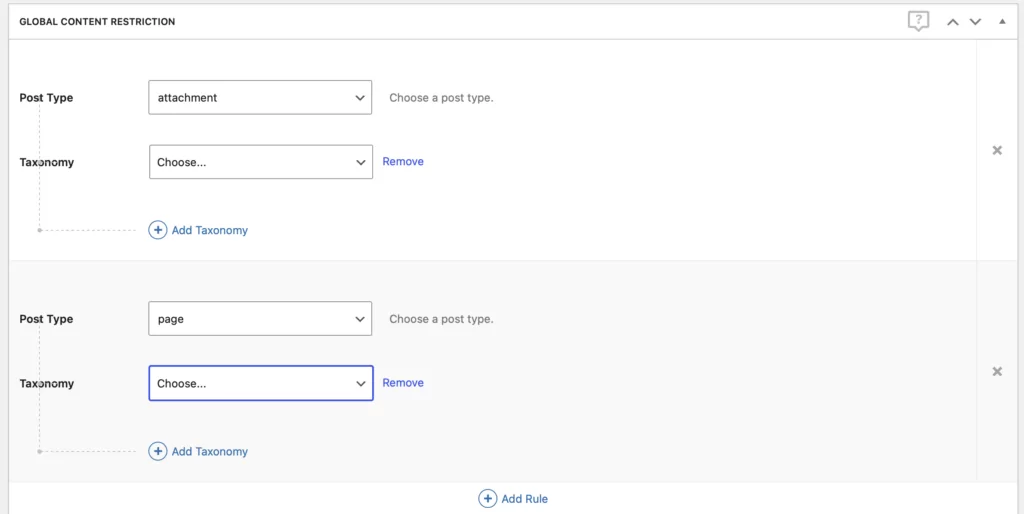The width and height of the screenshot is (1024, 514).
Task: Move Global Content Restriction panel down
Action: pos(975,22)
